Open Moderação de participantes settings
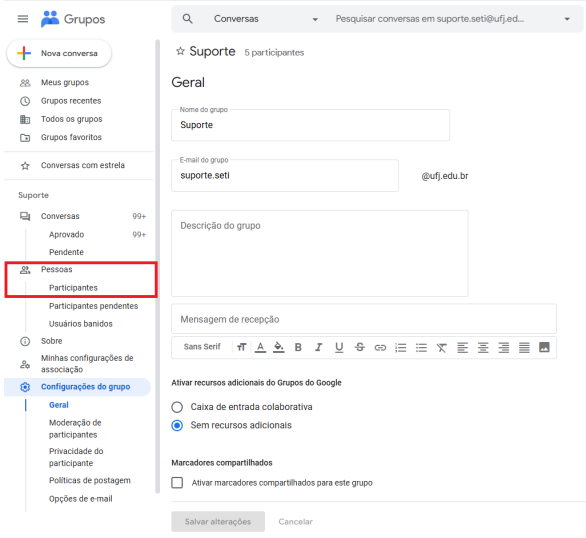Viewport: 586px width, 538px height. (75, 429)
